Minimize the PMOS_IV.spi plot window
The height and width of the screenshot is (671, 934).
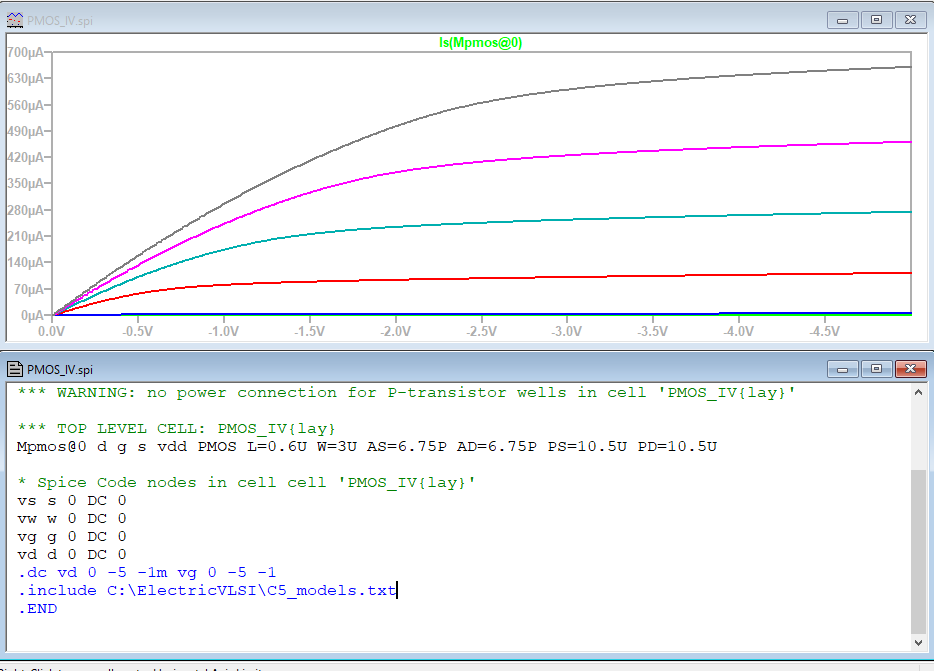coord(844,19)
